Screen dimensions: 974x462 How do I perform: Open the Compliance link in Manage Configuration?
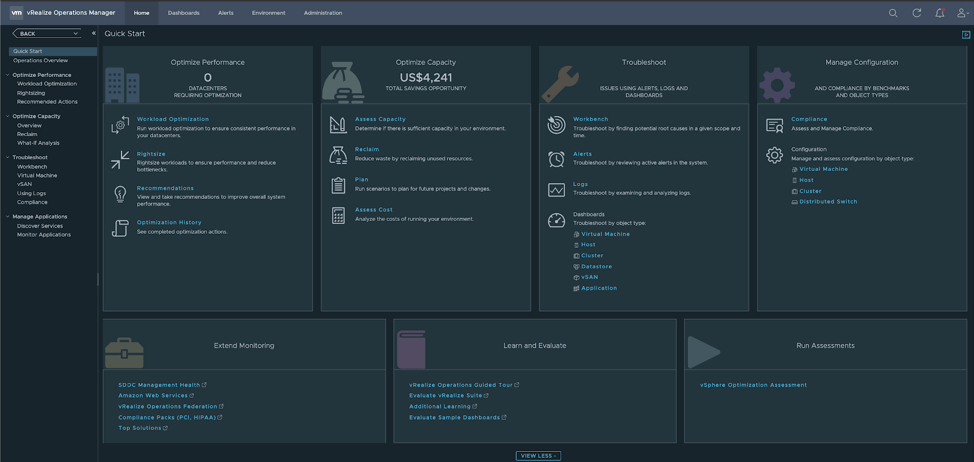coord(809,119)
